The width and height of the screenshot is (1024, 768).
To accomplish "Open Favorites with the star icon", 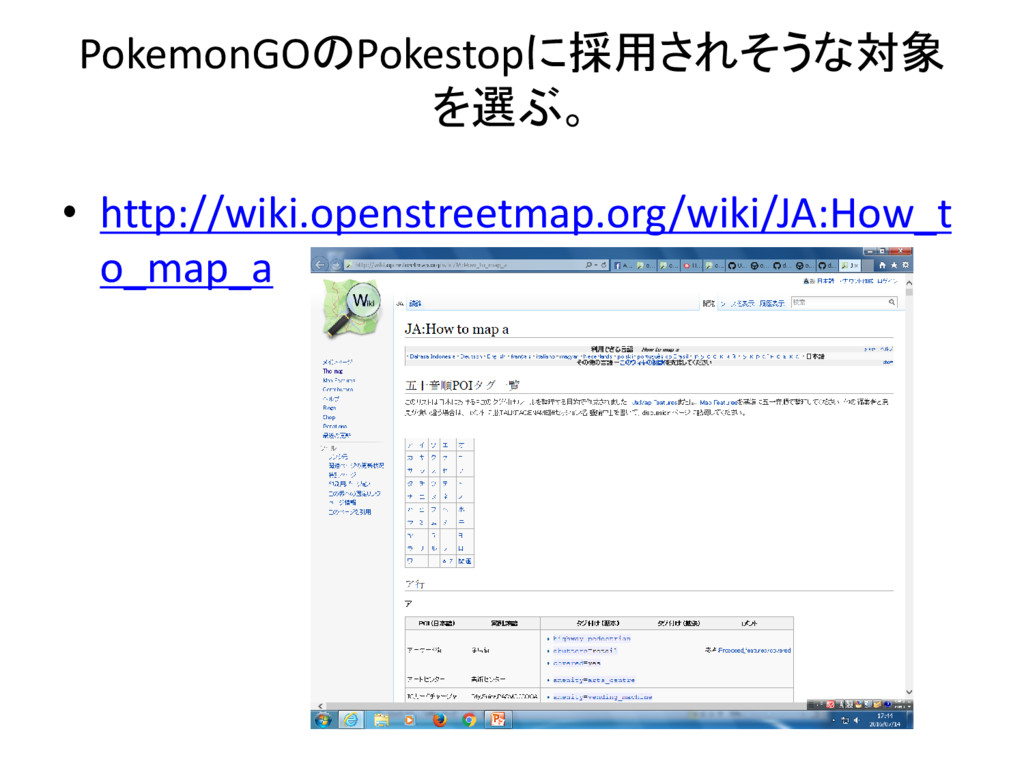I will point(893,265).
